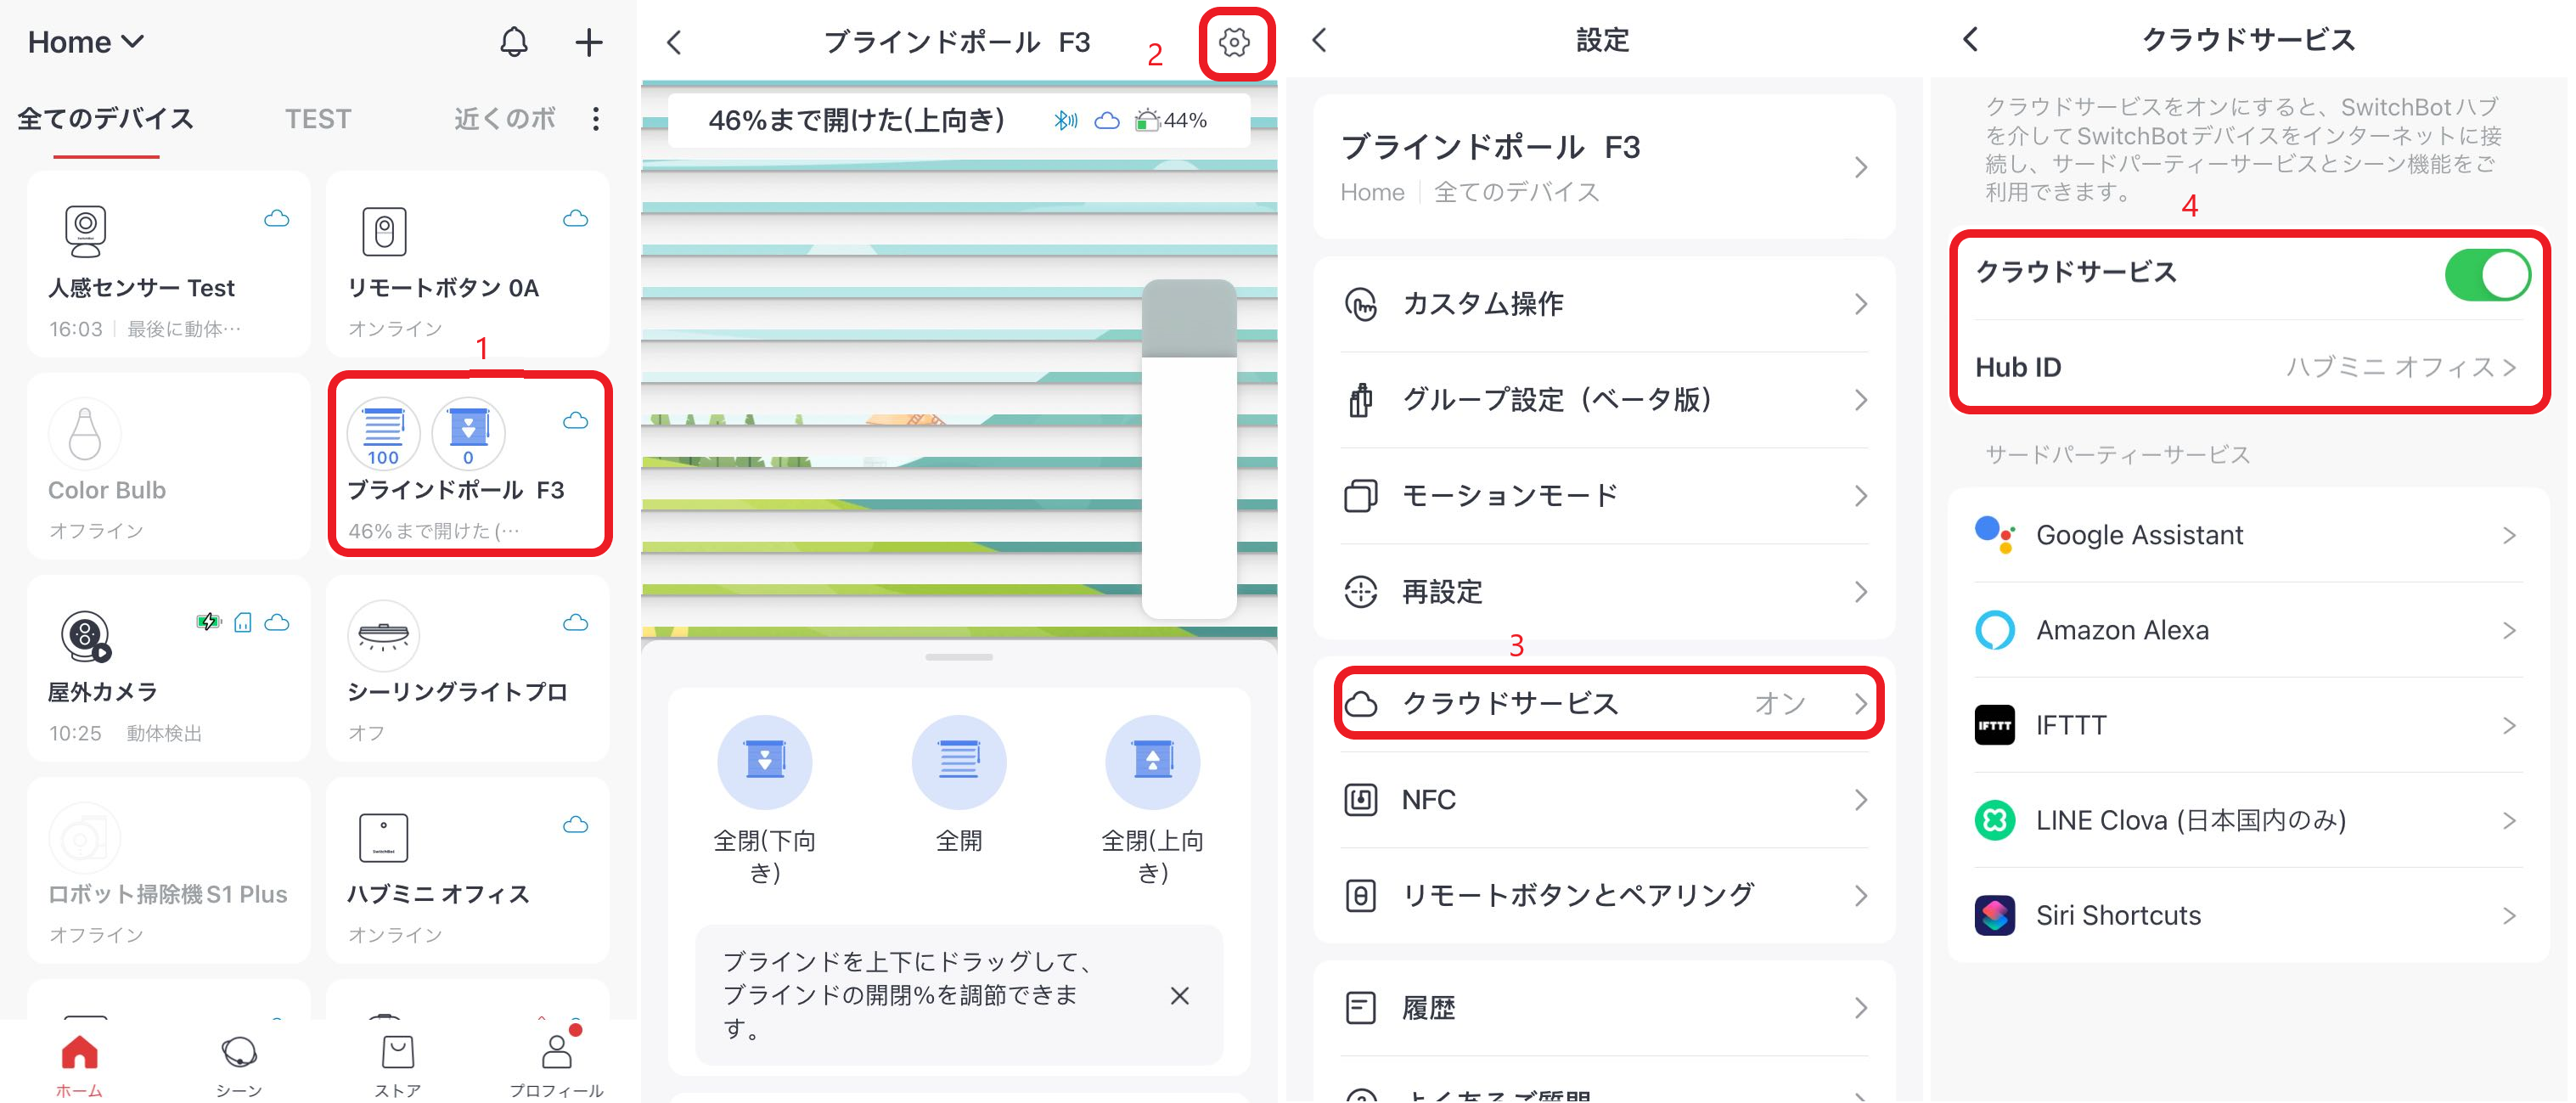
Task: Open device settings gear icon
Action: 1235,42
